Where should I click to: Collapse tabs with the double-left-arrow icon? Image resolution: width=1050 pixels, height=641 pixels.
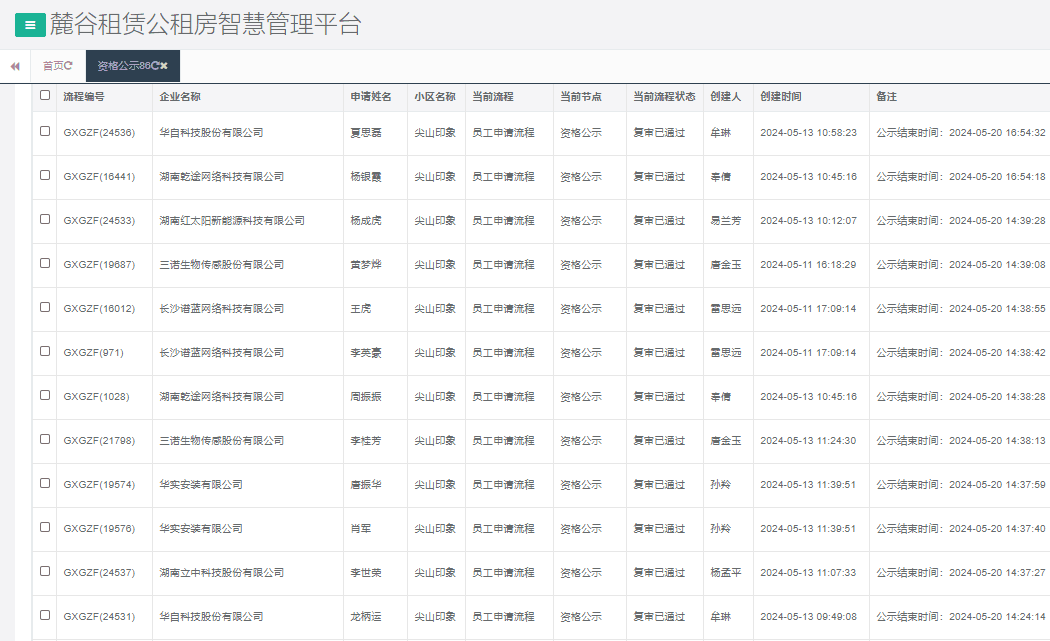coord(13,65)
